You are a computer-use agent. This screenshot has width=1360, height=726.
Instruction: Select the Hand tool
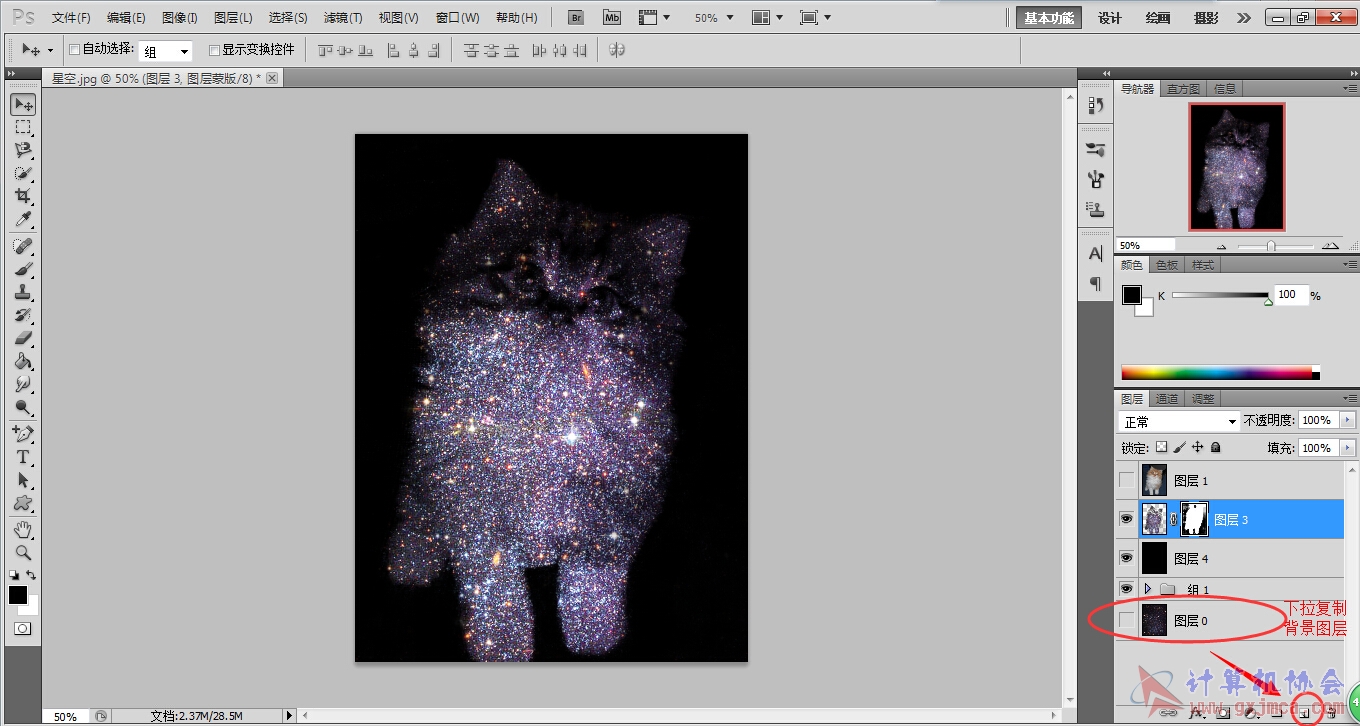point(23,529)
